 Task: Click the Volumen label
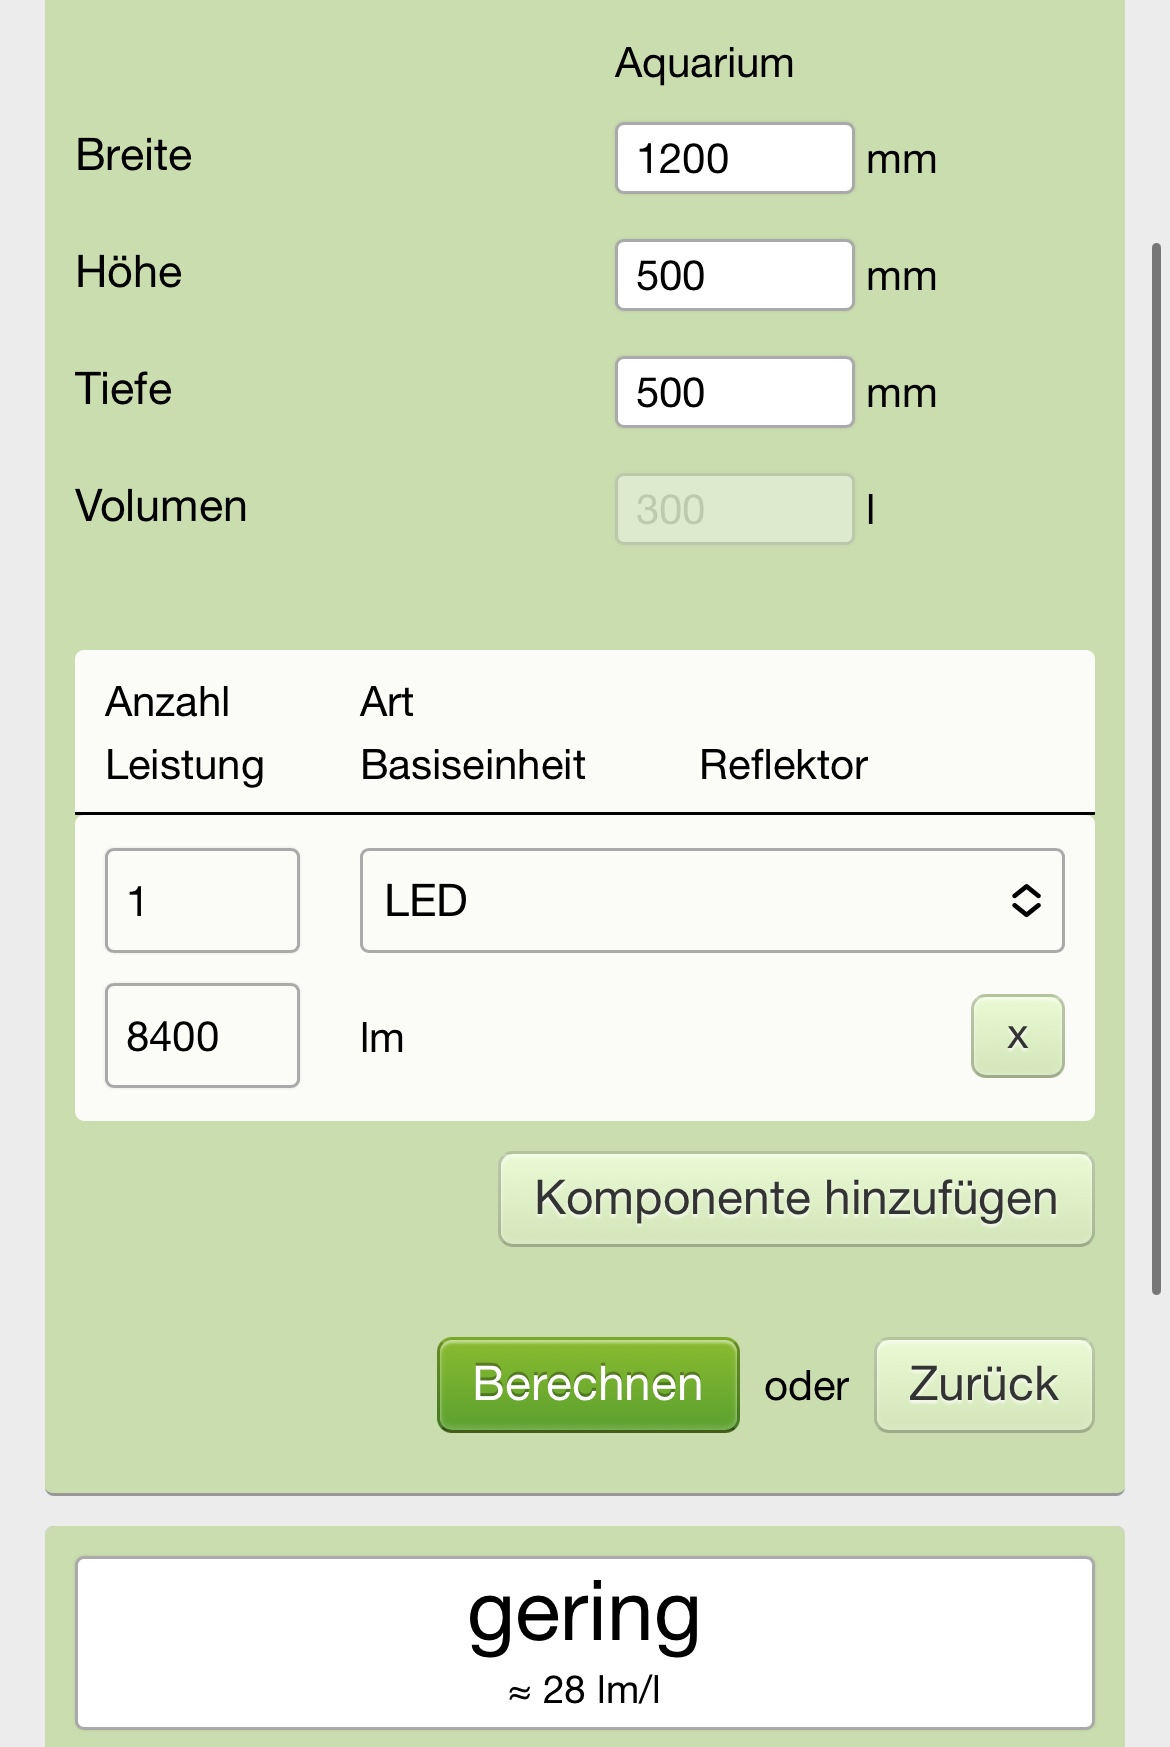[x=161, y=507]
